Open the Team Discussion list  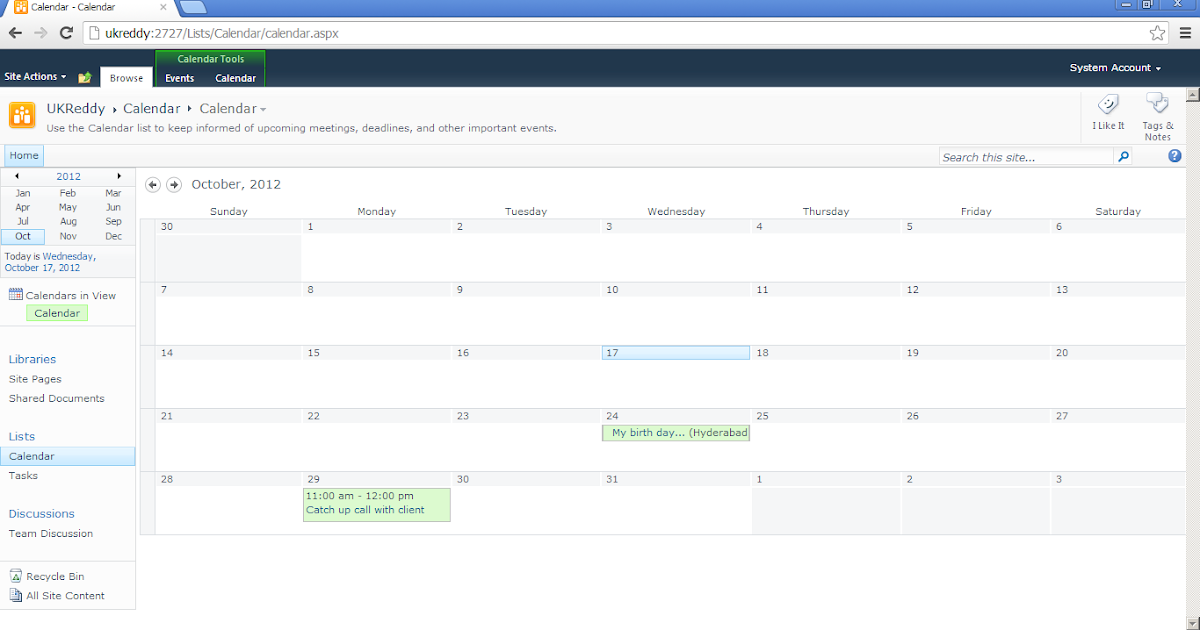coord(51,533)
